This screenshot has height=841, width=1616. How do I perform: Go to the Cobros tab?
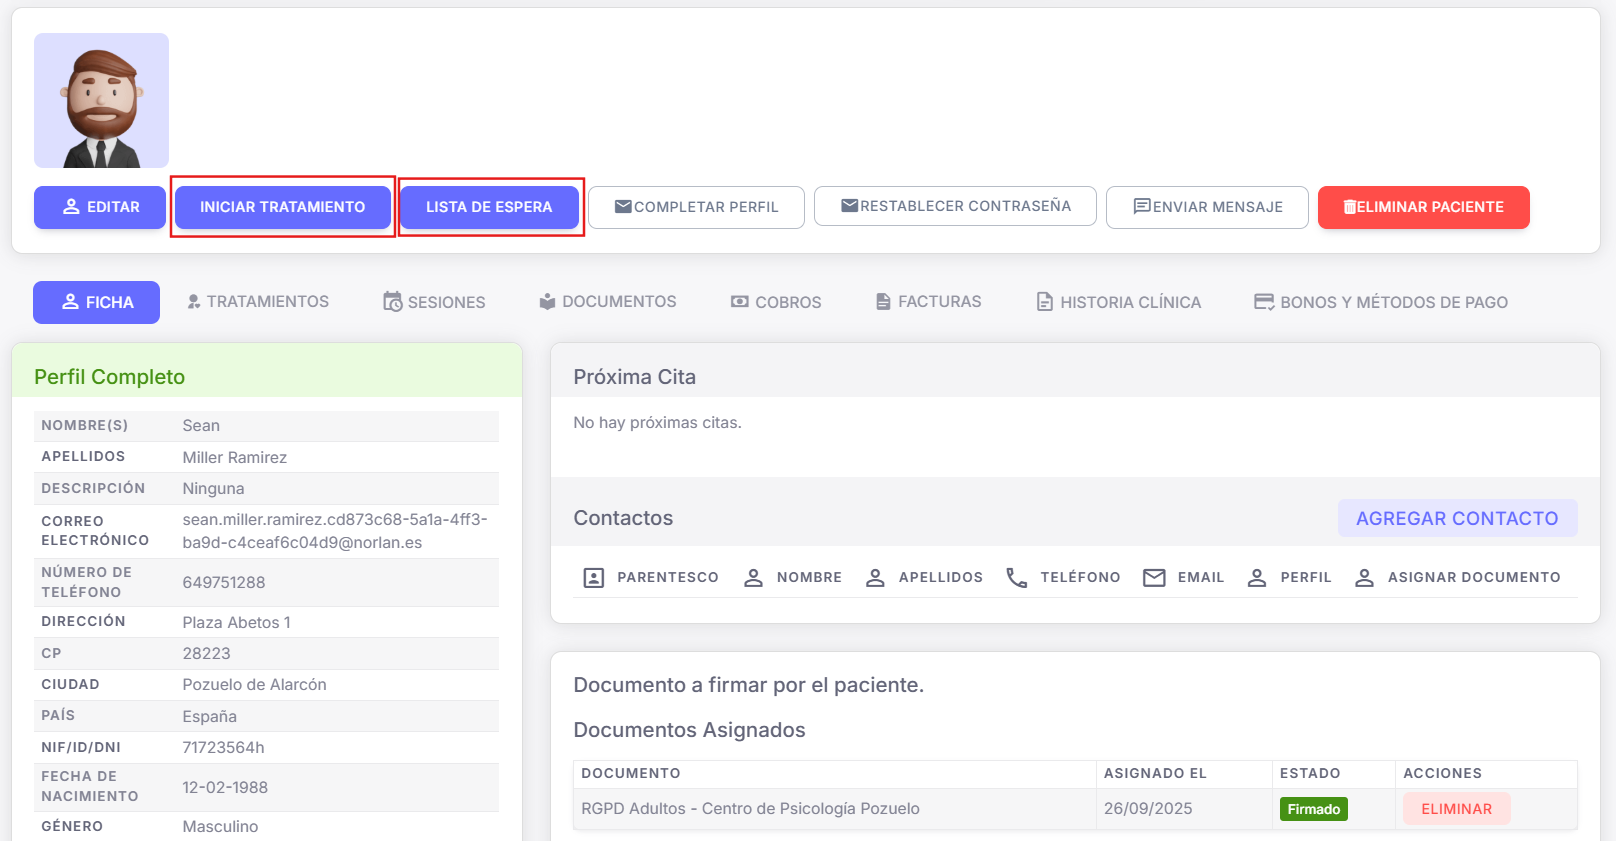point(776,302)
